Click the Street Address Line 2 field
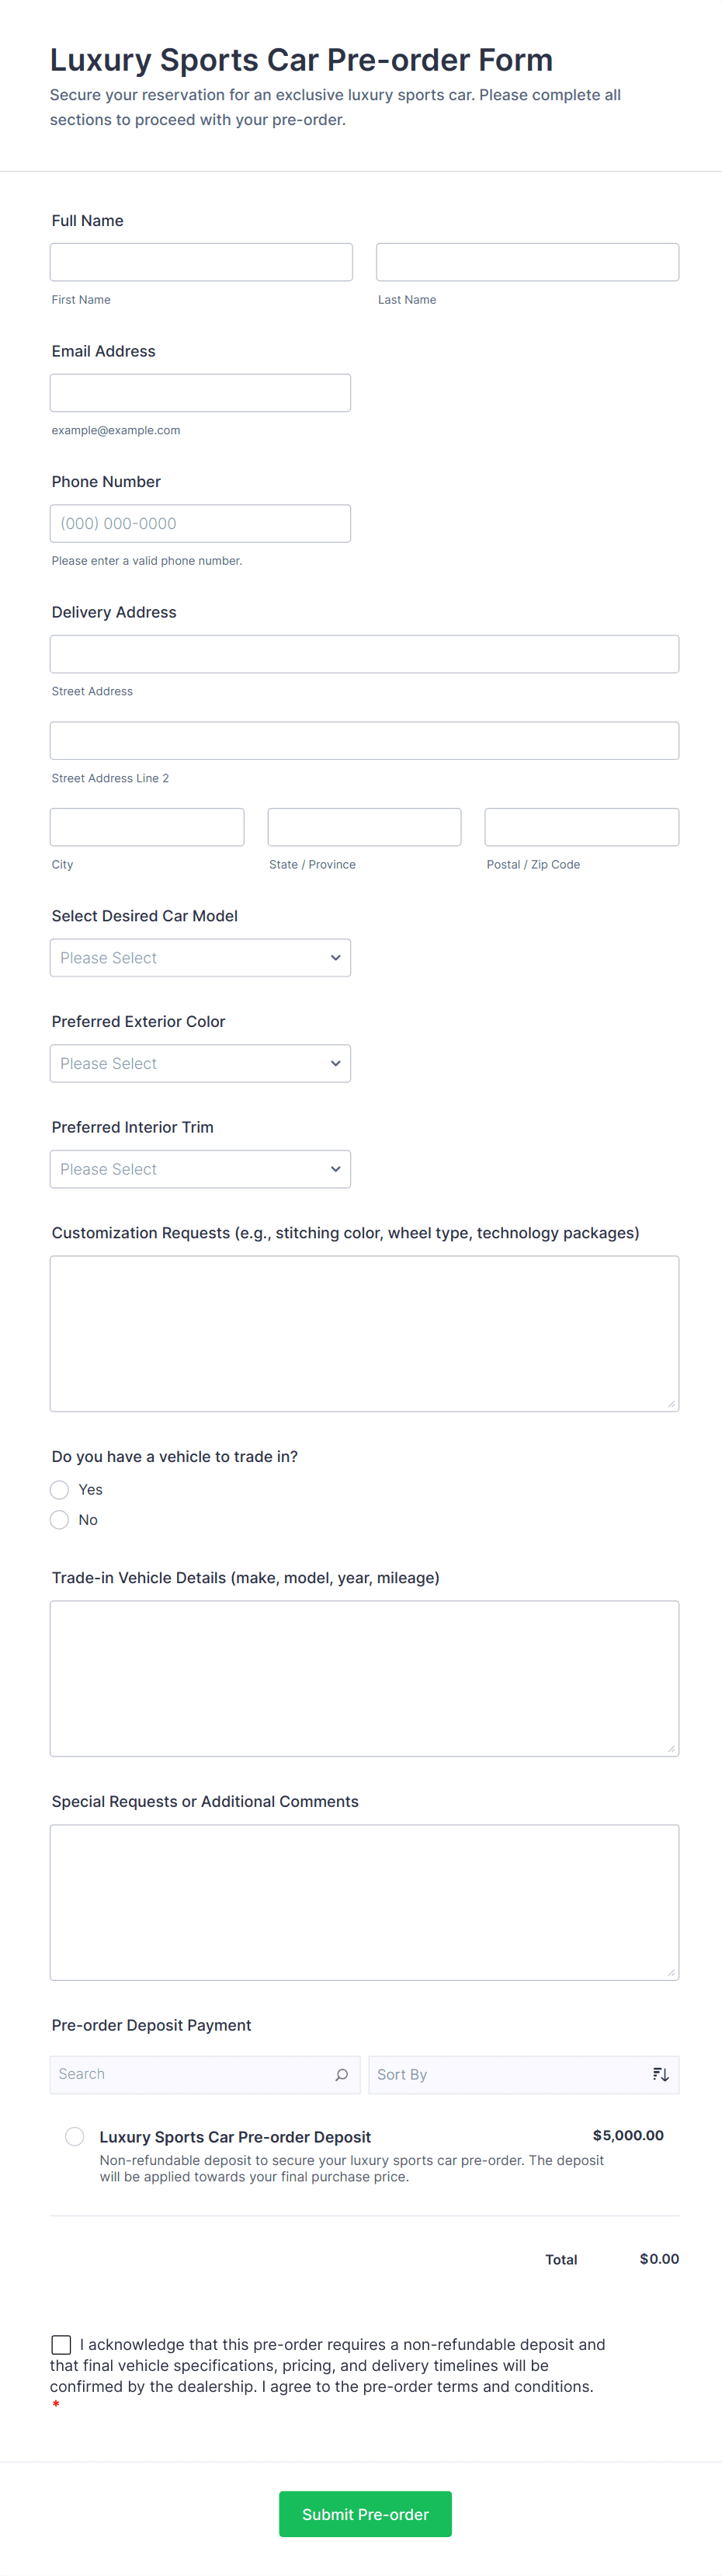Screen dimensions: 722x2576 click(x=364, y=740)
